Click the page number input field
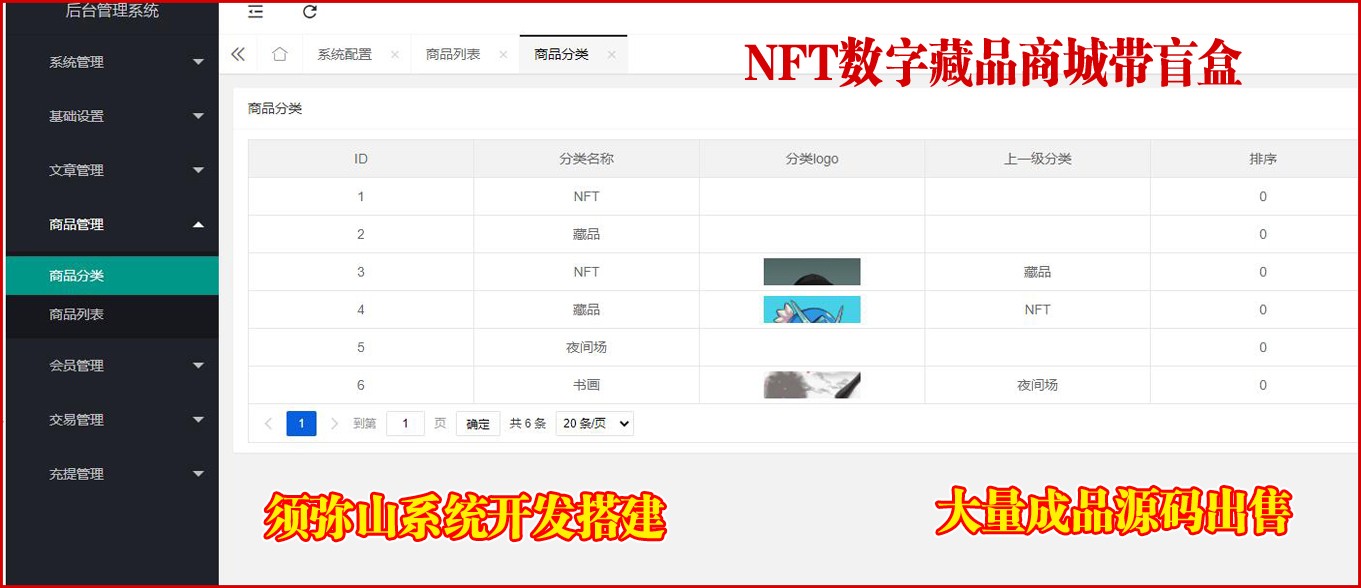This screenshot has width=1361, height=588. click(x=405, y=424)
